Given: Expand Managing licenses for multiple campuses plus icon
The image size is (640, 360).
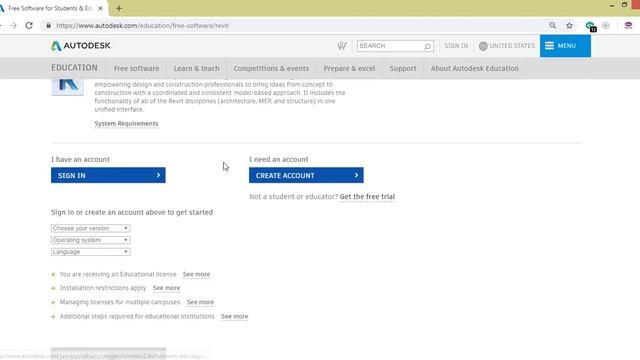Looking at the screenshot, I should point(53,302).
